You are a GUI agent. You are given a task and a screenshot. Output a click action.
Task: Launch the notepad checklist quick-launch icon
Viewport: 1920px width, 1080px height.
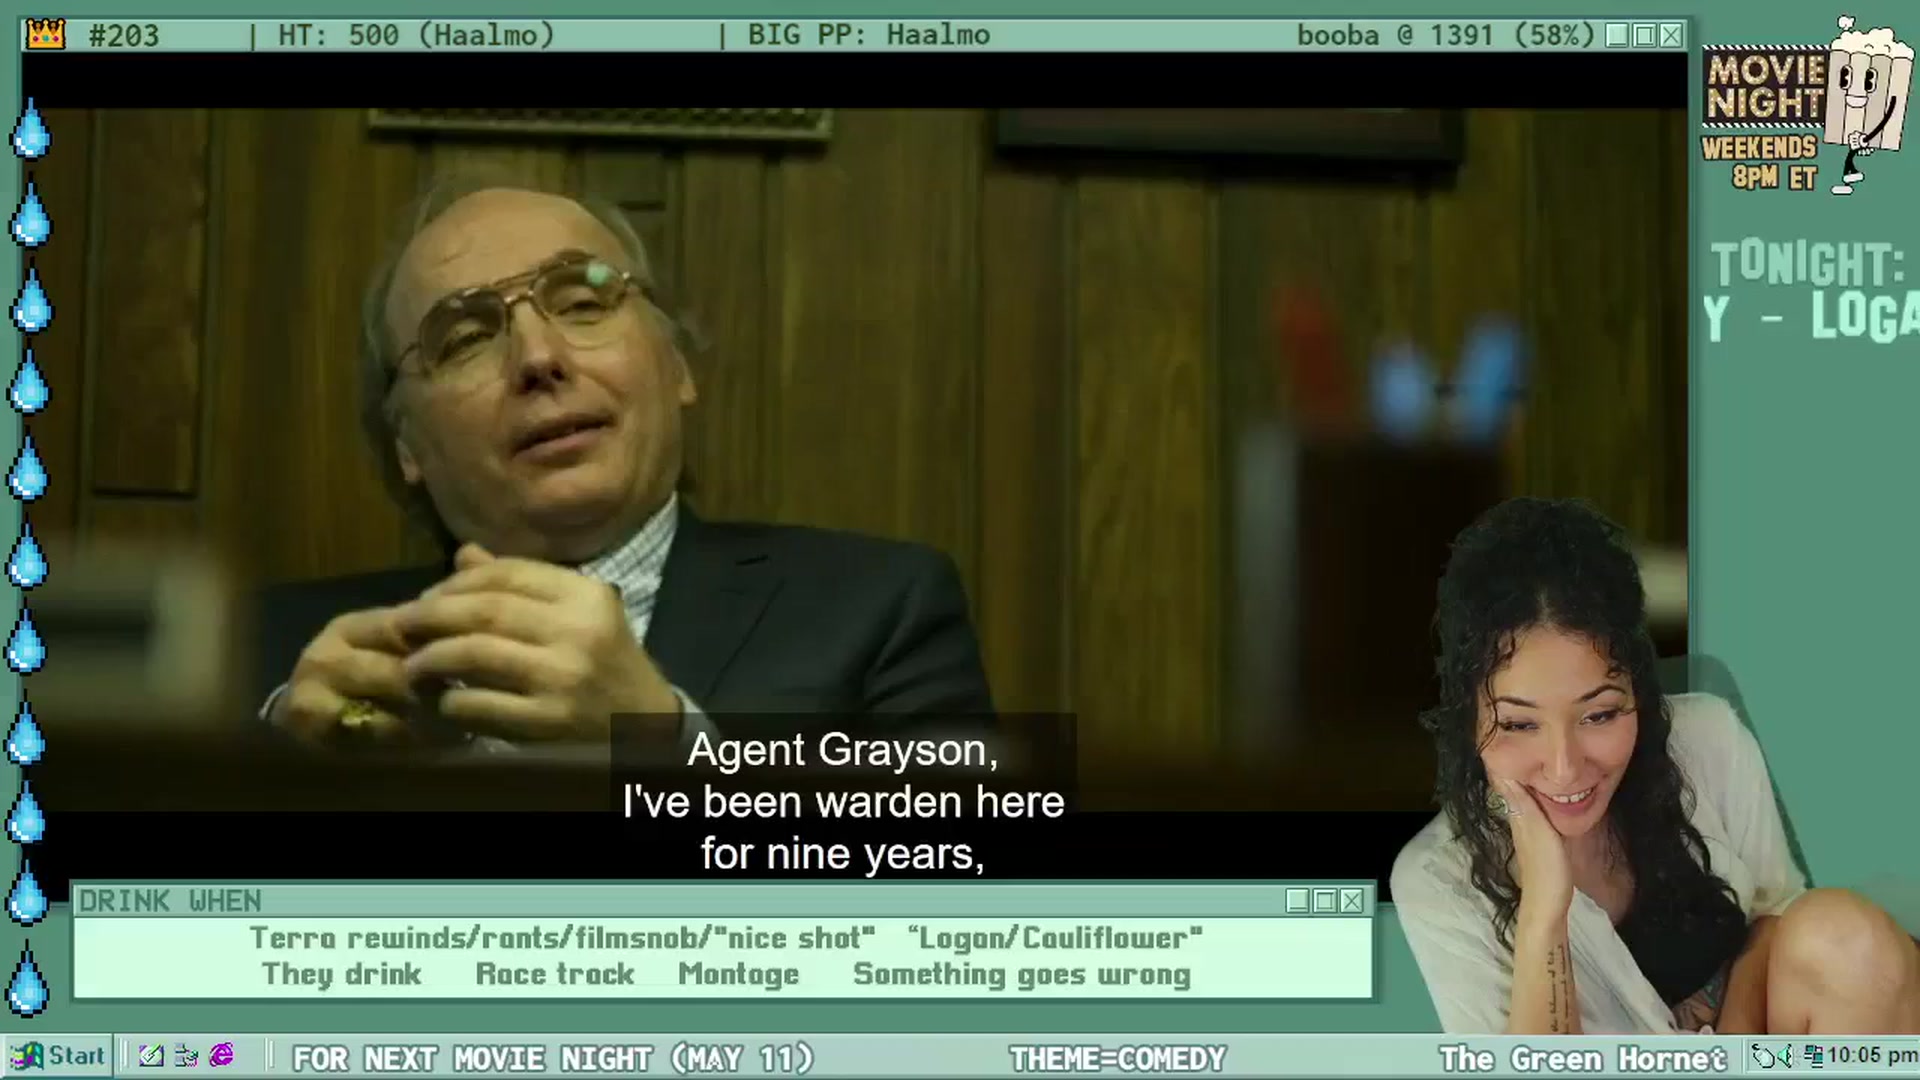pos(151,1056)
